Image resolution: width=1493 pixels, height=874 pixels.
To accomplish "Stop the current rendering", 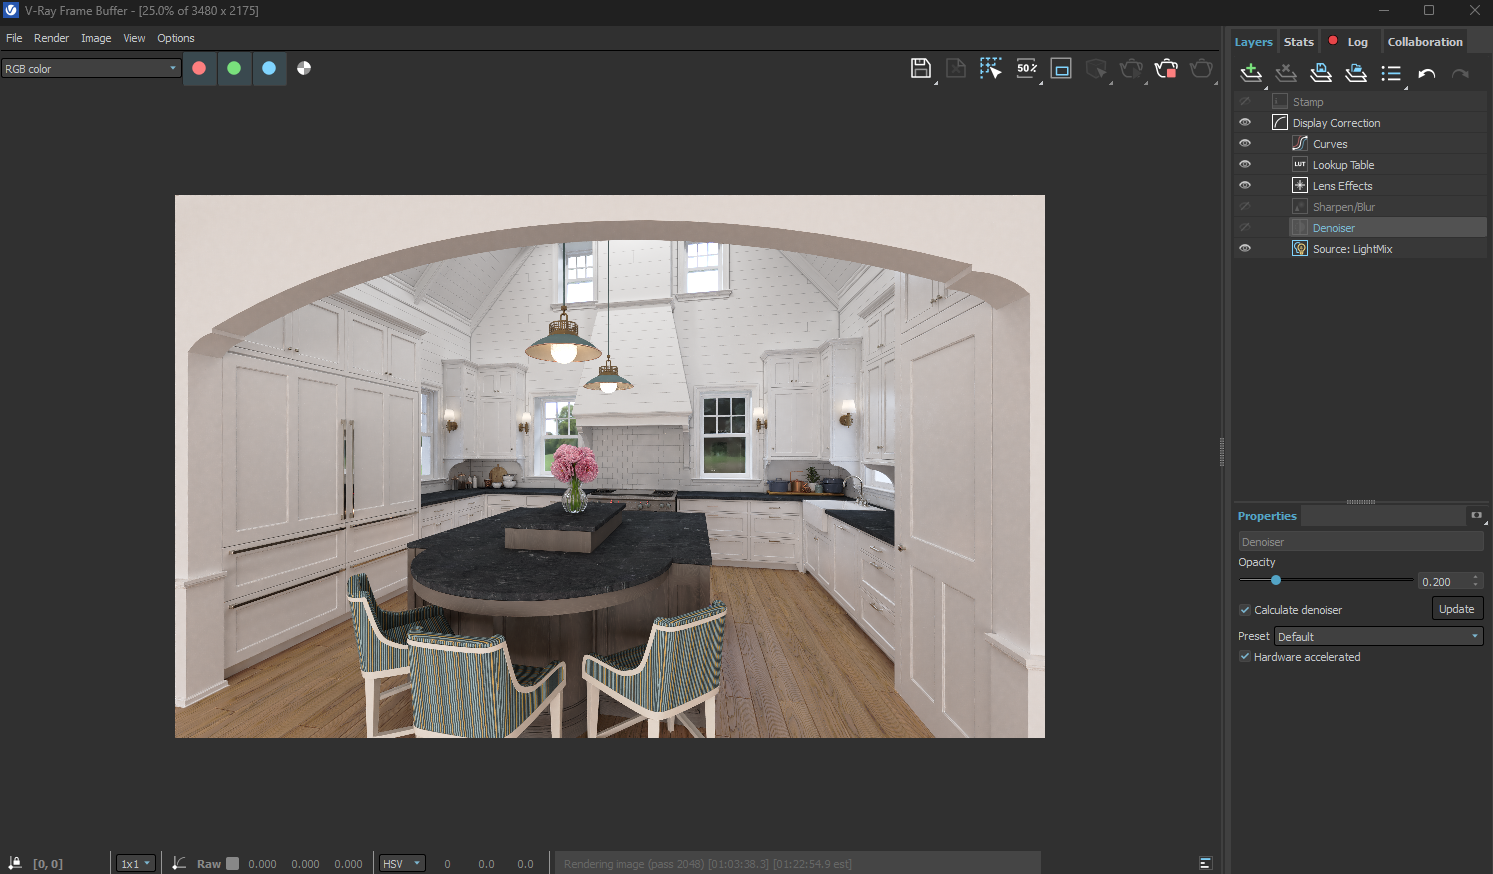I will coord(1166,68).
